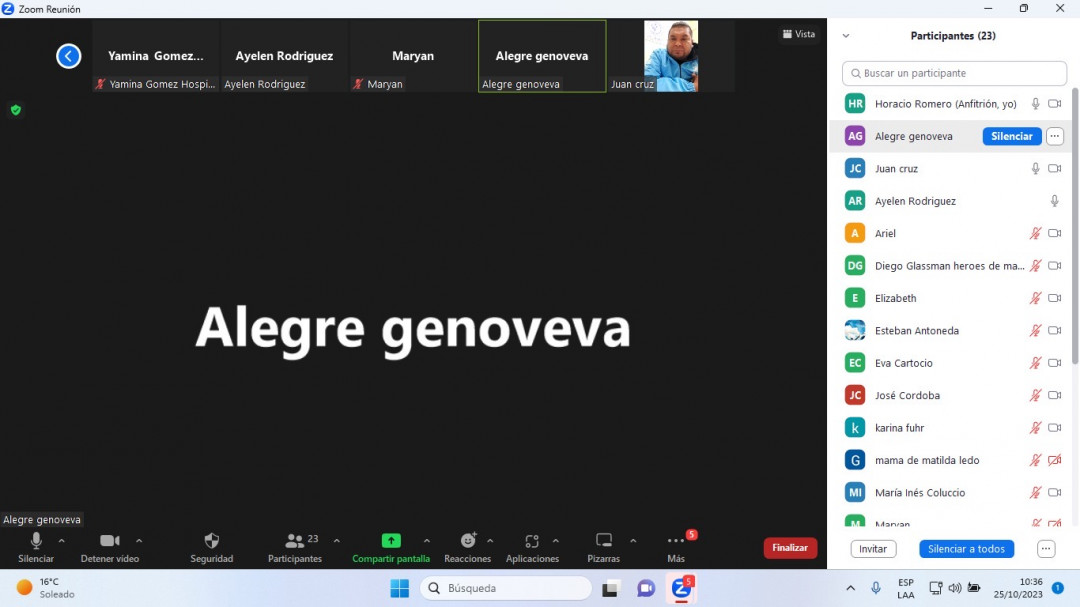Toggle the Participantes panel in toolbar
Image resolution: width=1080 pixels, height=607 pixels.
coord(295,548)
